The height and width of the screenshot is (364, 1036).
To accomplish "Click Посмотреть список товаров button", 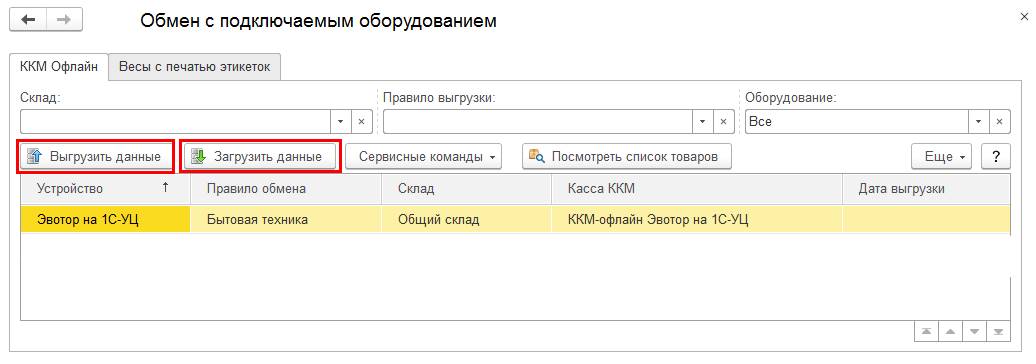I will pyautogui.click(x=627, y=157).
